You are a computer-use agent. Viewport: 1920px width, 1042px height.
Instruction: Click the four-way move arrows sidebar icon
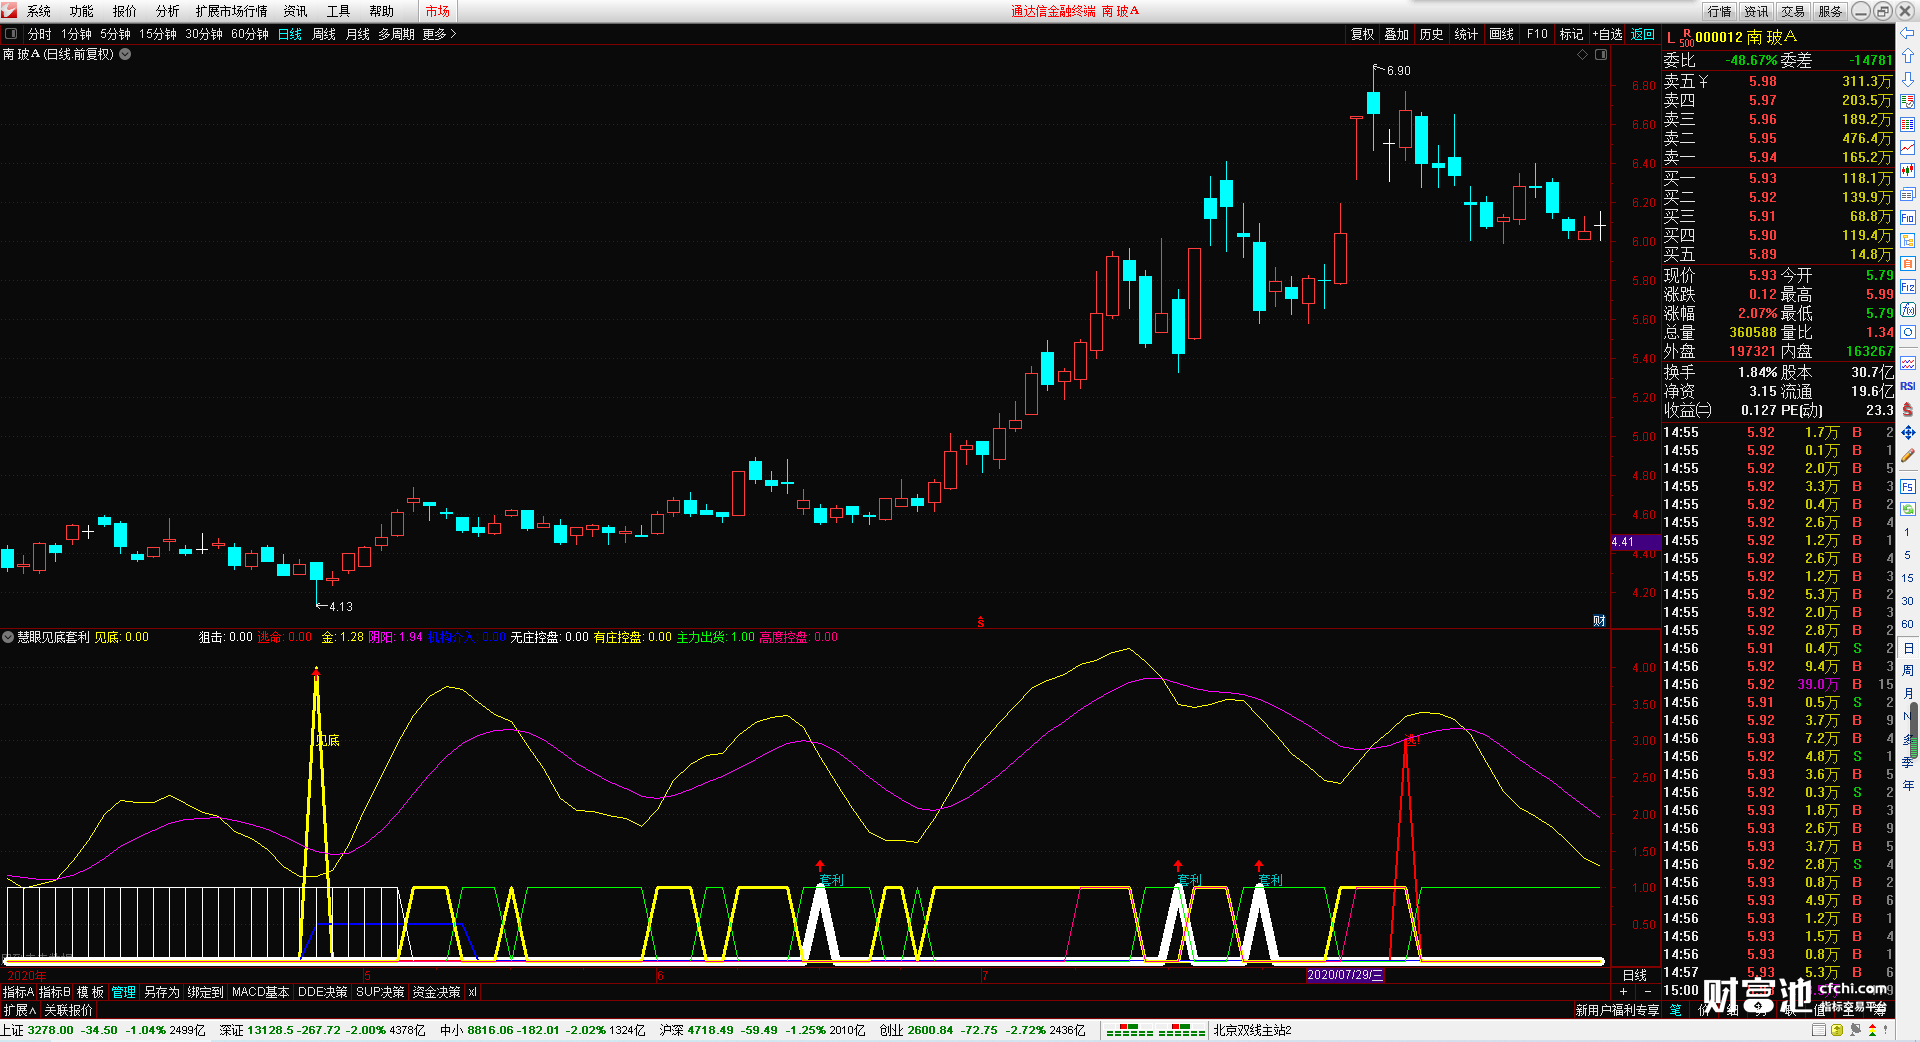[1908, 433]
